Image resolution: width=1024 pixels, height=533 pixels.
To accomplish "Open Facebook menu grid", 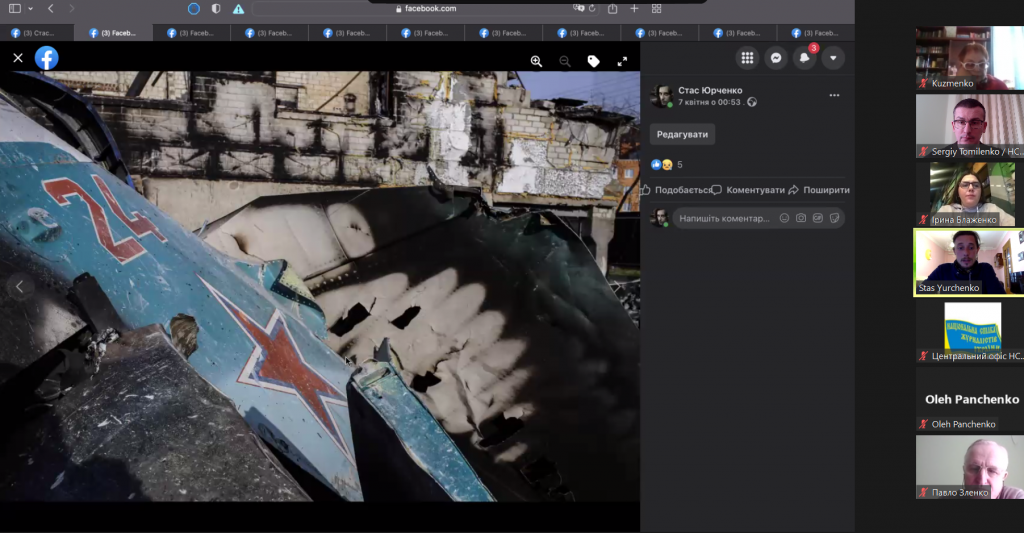I will click(747, 58).
